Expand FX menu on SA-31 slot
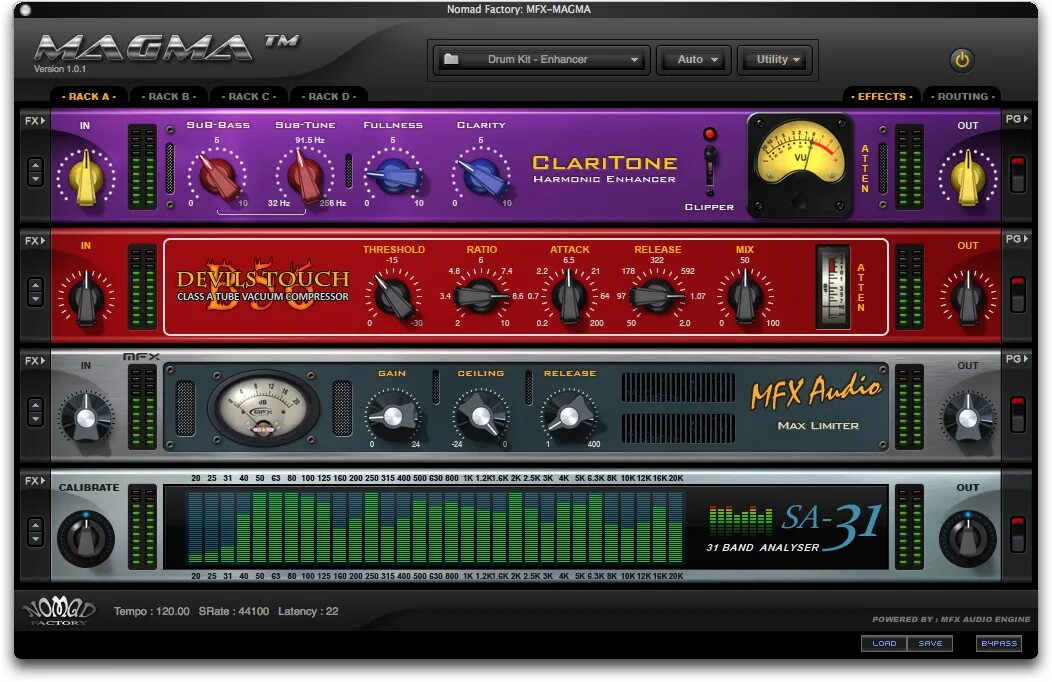Image resolution: width=1052 pixels, height=682 pixels. 35,481
